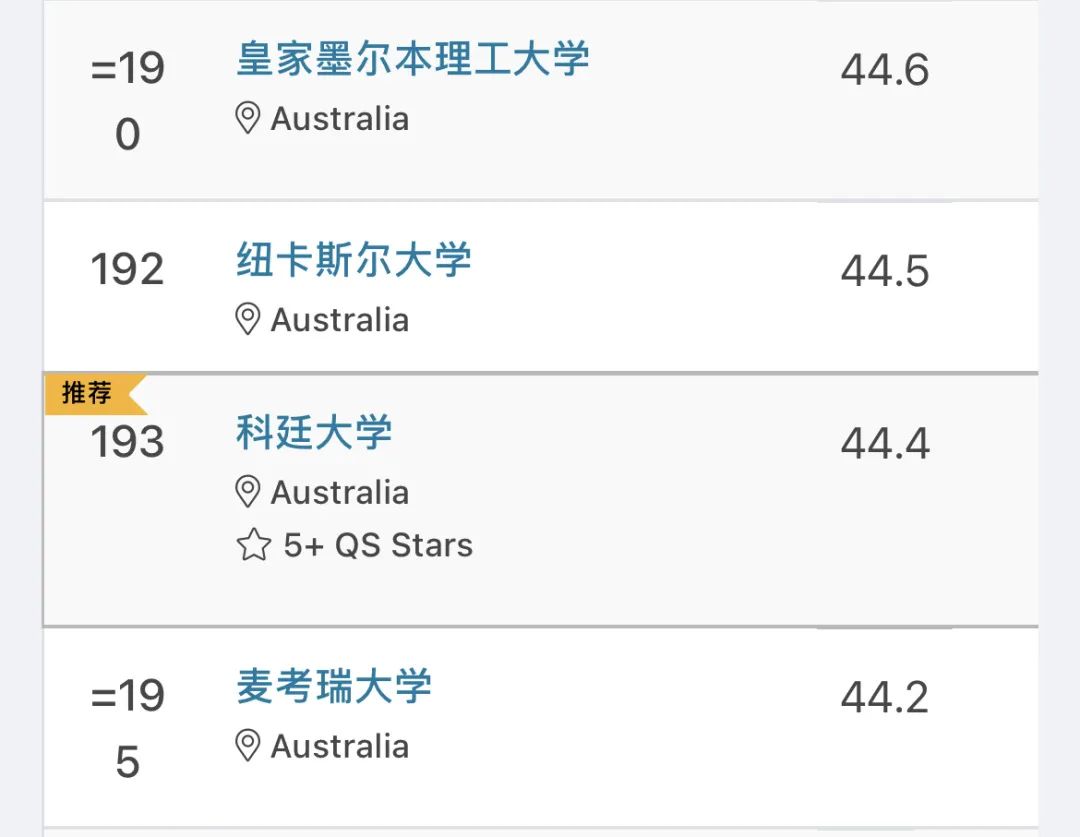The height and width of the screenshot is (837, 1080).
Task: Select the =190 rank entry
Action: click(x=127, y=101)
